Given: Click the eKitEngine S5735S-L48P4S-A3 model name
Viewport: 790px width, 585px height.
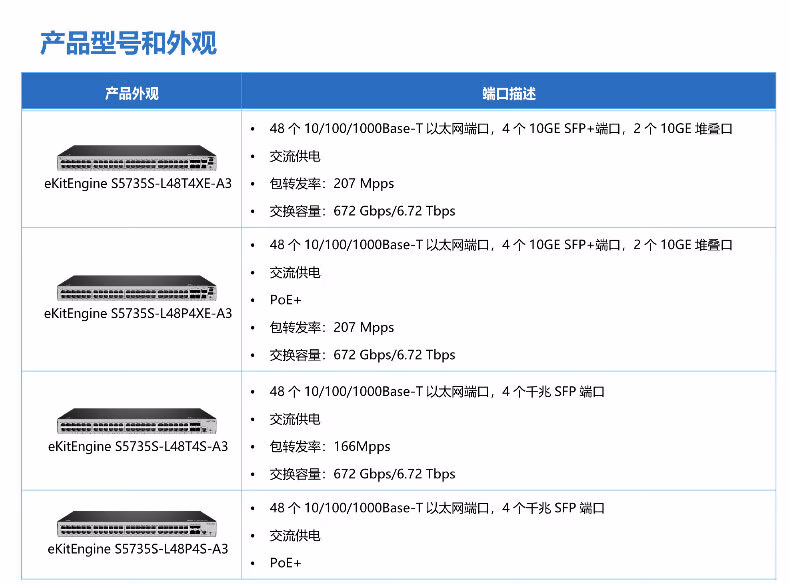Looking at the screenshot, I should (137, 549).
